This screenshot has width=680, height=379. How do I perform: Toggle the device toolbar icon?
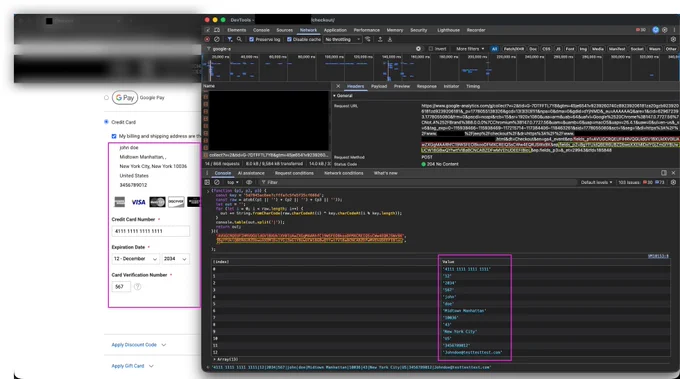pyautogui.click(x=217, y=30)
